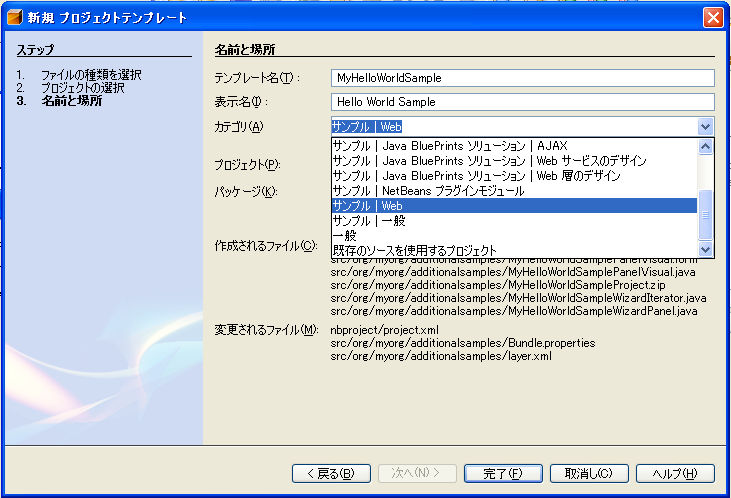Screen dimensions: 731x498
Task: Click step 3 名前と場所 in steps list
Action: pyautogui.click(x=71, y=101)
